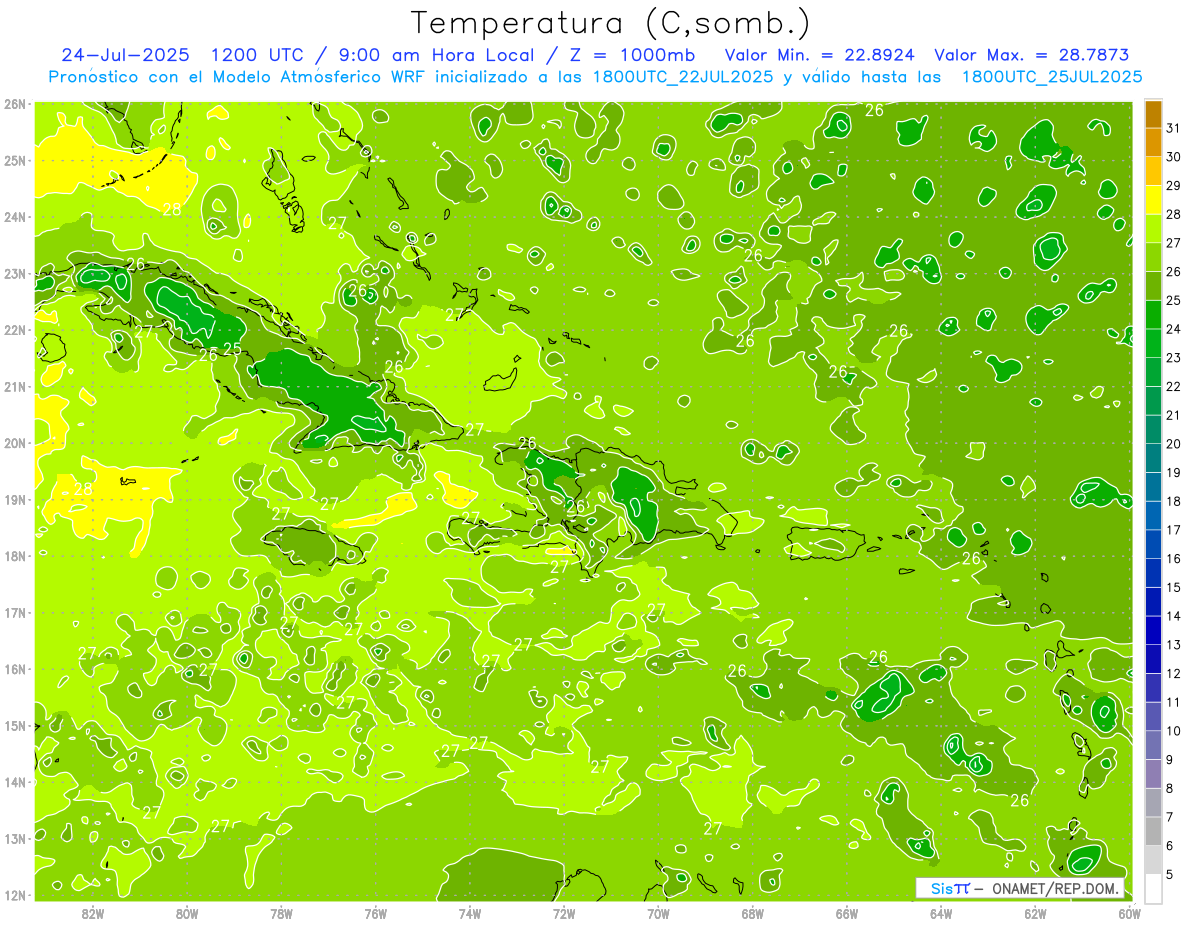Click the 20N latitude axis label
Image resolution: width=1200 pixels, height=927 pixels.
tap(15, 443)
